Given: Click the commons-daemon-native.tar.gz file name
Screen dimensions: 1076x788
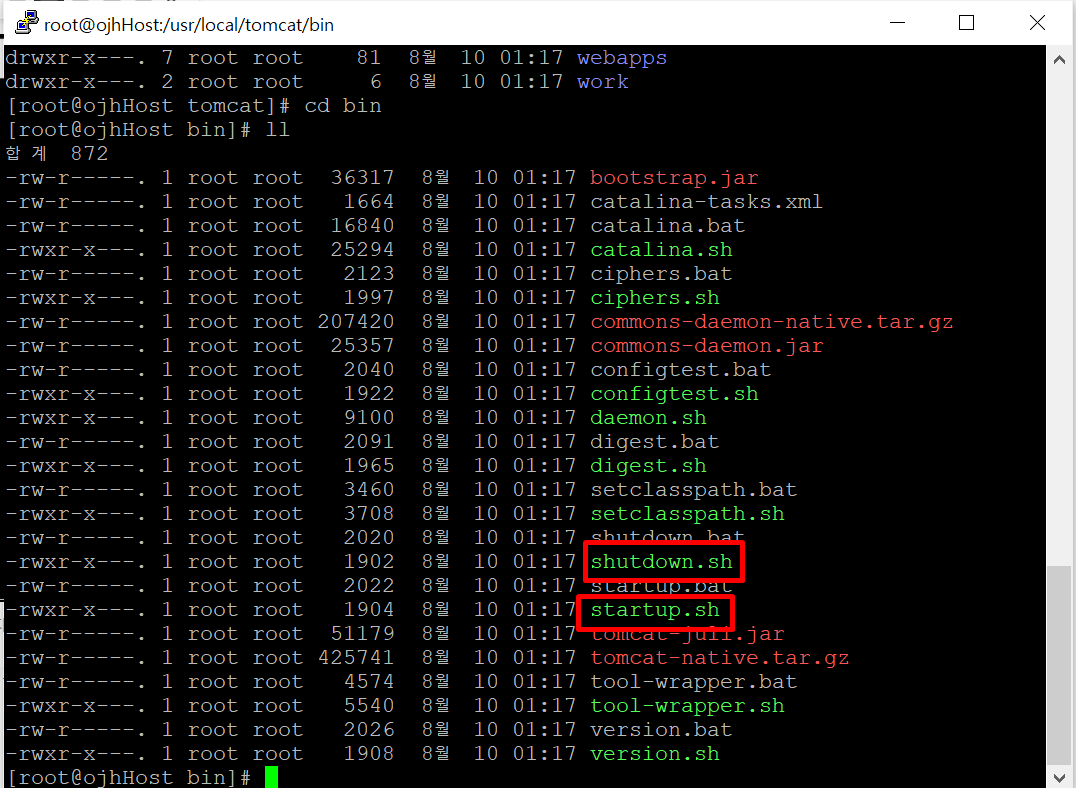Looking at the screenshot, I should pyautogui.click(x=771, y=322).
